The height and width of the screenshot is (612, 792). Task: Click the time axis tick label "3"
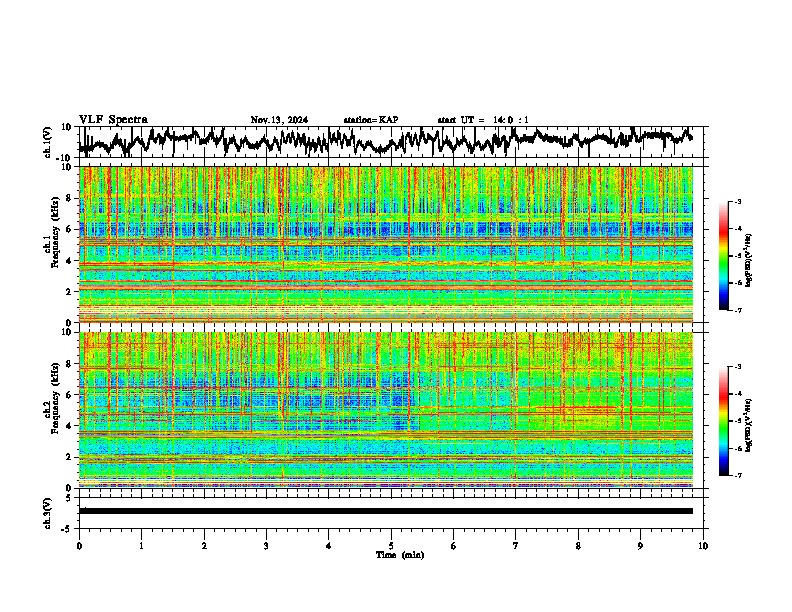tap(266, 546)
